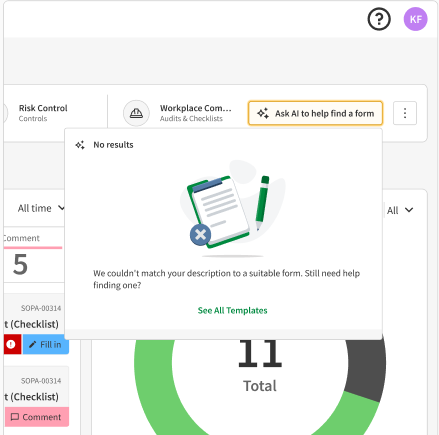Open the SOPA-00314 checklist with Comment button
This screenshot has width=439, height=435.
[x=37, y=397]
